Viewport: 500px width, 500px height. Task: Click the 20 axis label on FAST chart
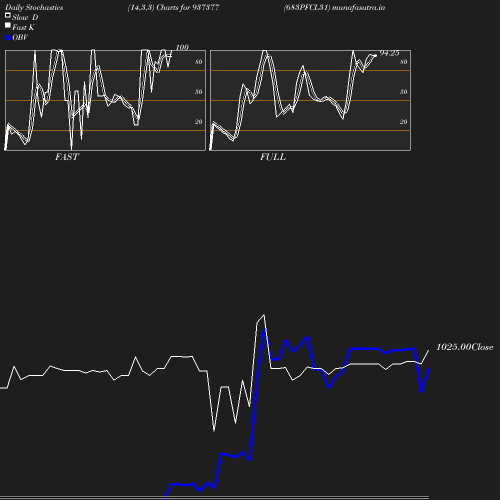click(199, 122)
